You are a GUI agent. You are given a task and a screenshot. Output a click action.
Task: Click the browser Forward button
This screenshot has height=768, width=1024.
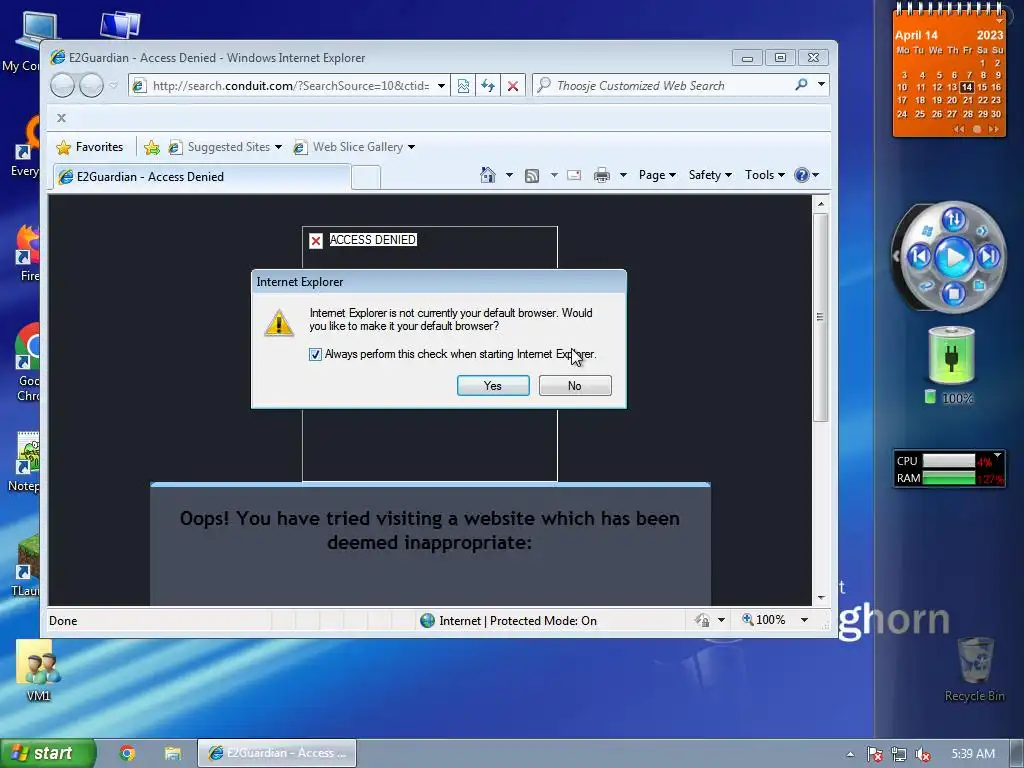[91, 86]
